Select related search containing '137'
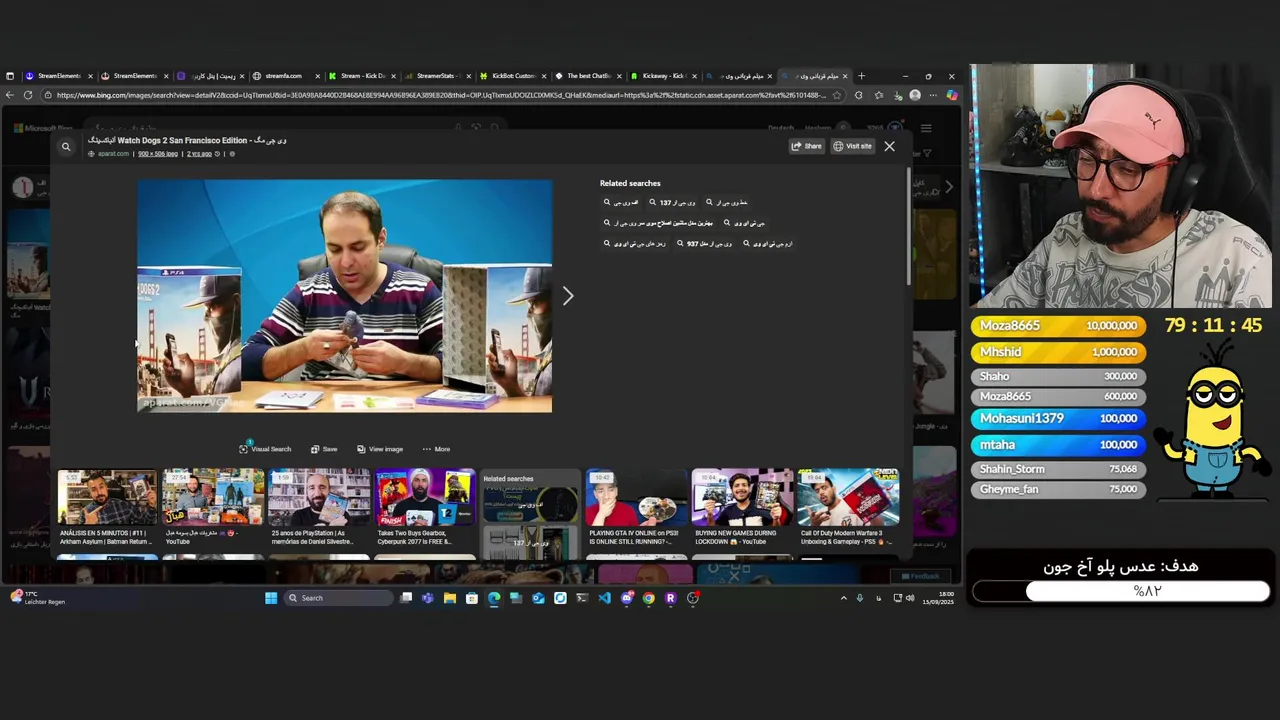 (x=672, y=203)
